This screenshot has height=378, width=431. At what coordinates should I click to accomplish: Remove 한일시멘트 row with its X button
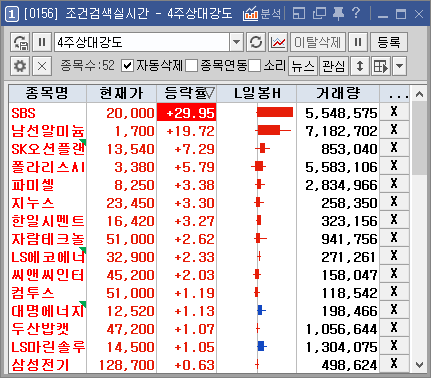click(394, 220)
